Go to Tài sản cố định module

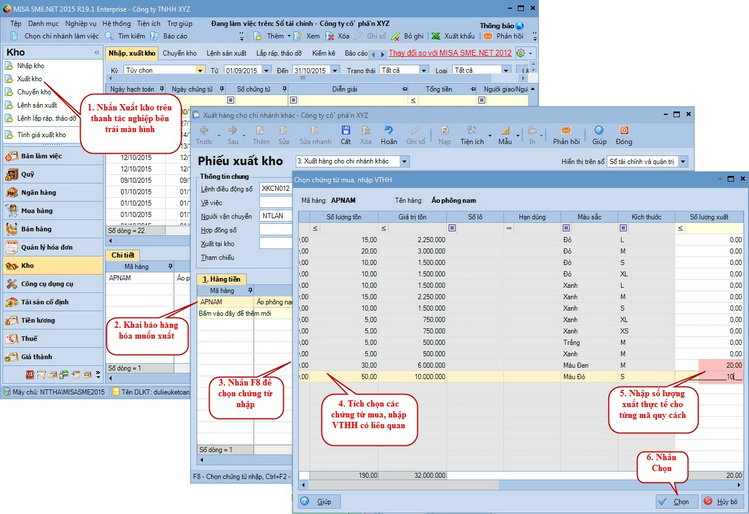click(x=53, y=302)
